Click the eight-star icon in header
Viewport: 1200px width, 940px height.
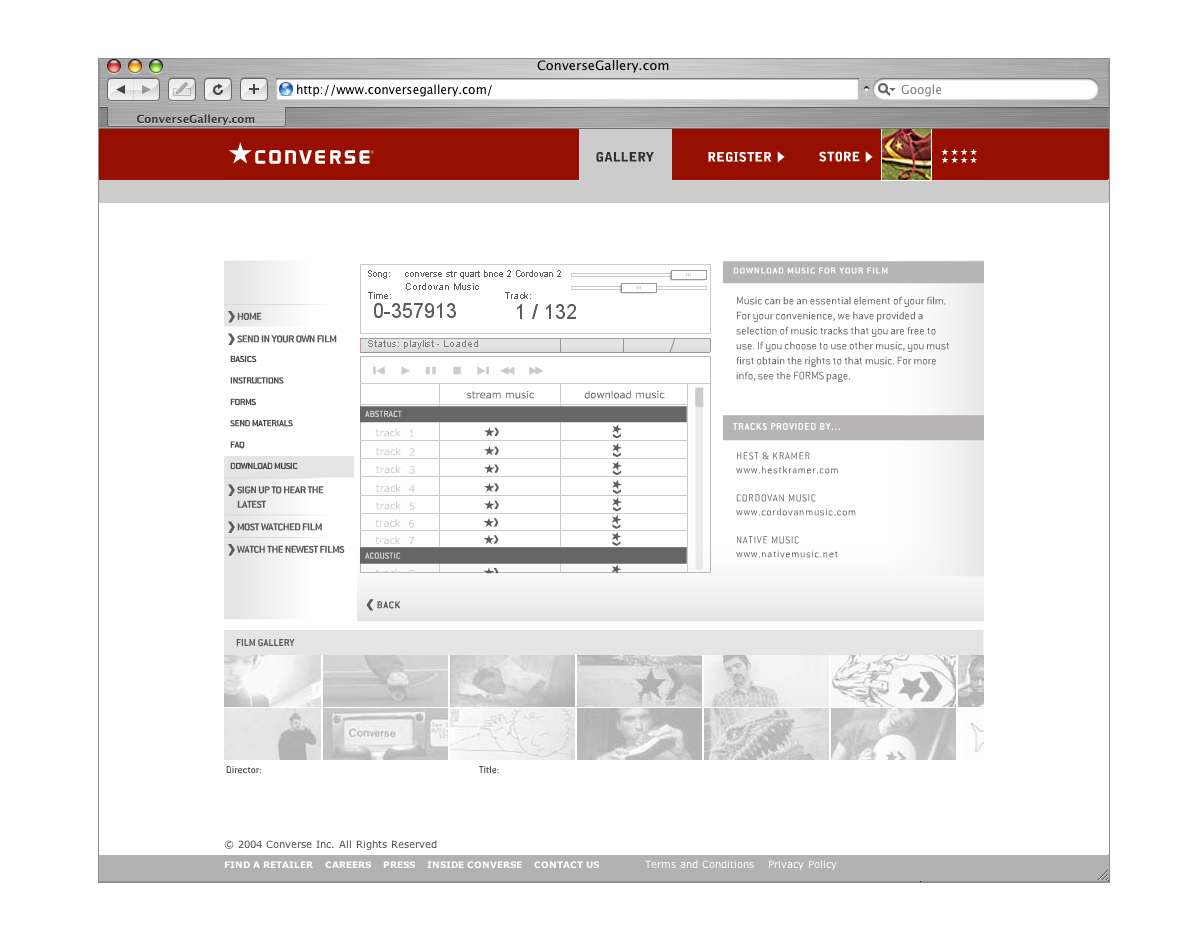[959, 156]
